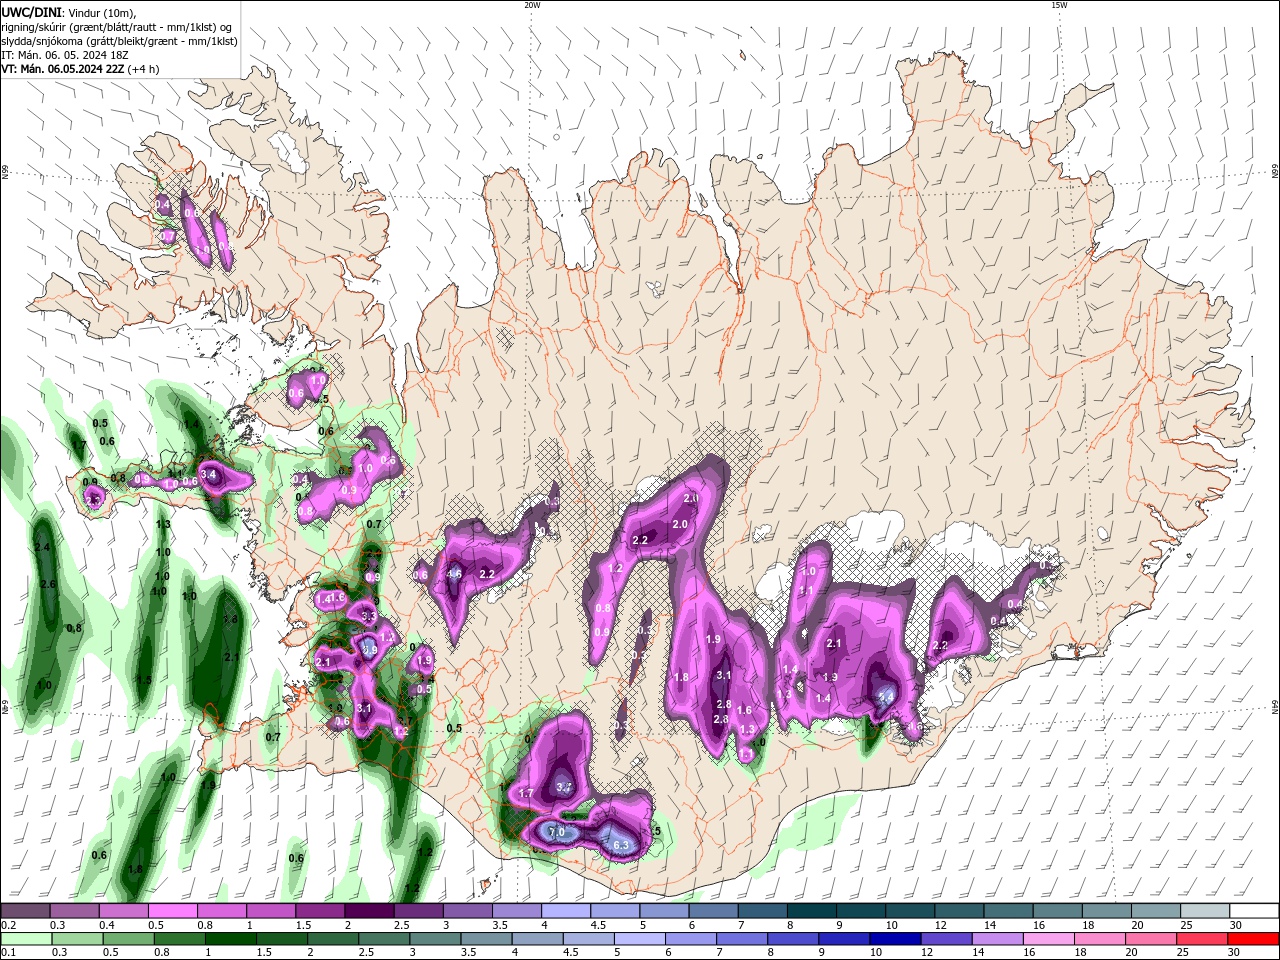This screenshot has height=960, width=1280.
Task: Select the crimson 25 swatch in rain scale
Action: tap(1202, 939)
